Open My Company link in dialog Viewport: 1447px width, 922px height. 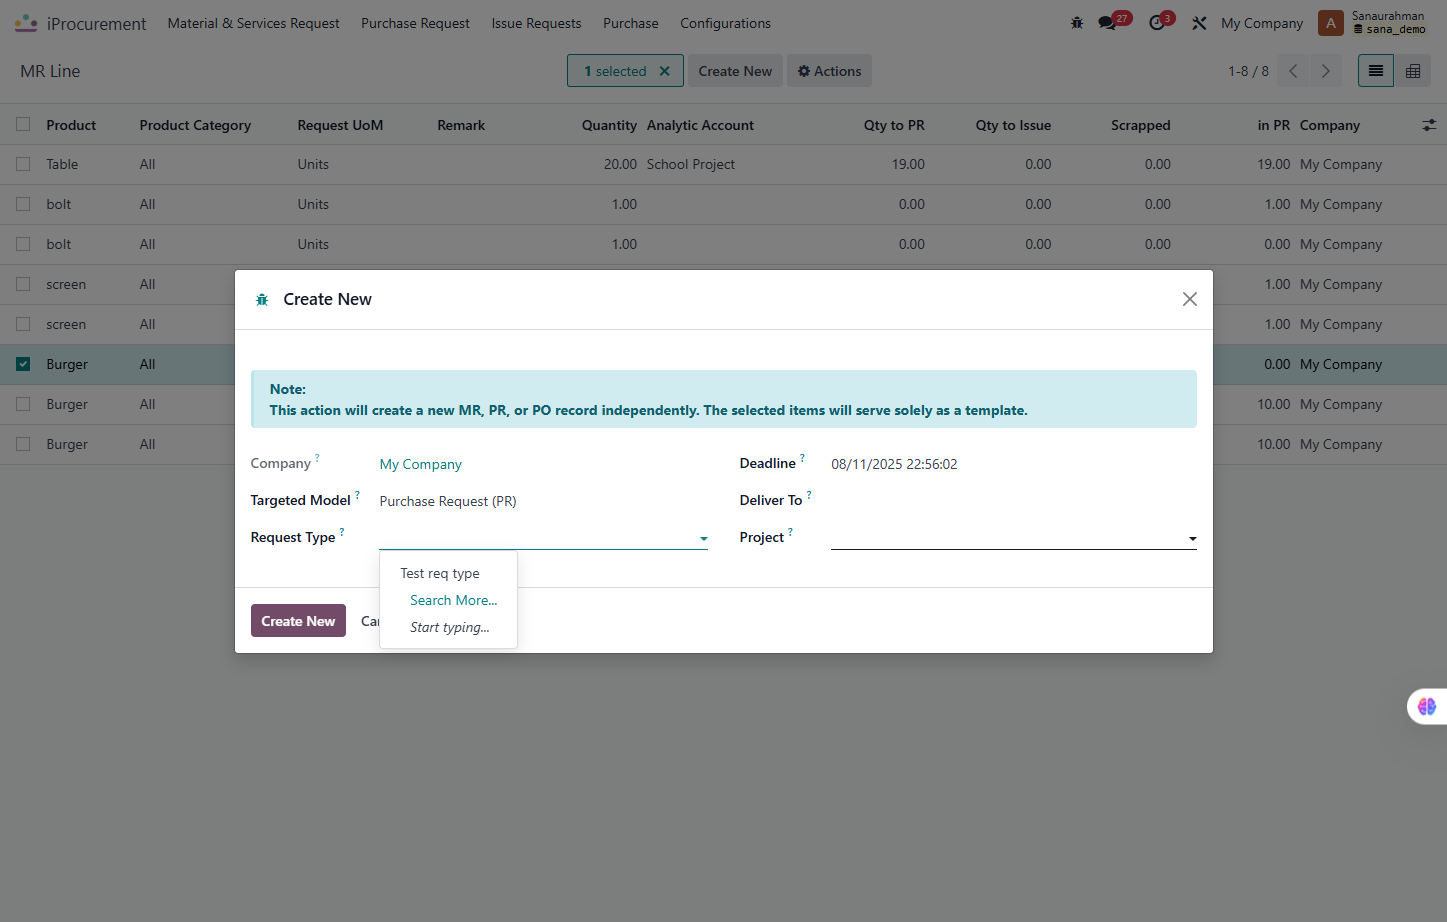[420, 464]
